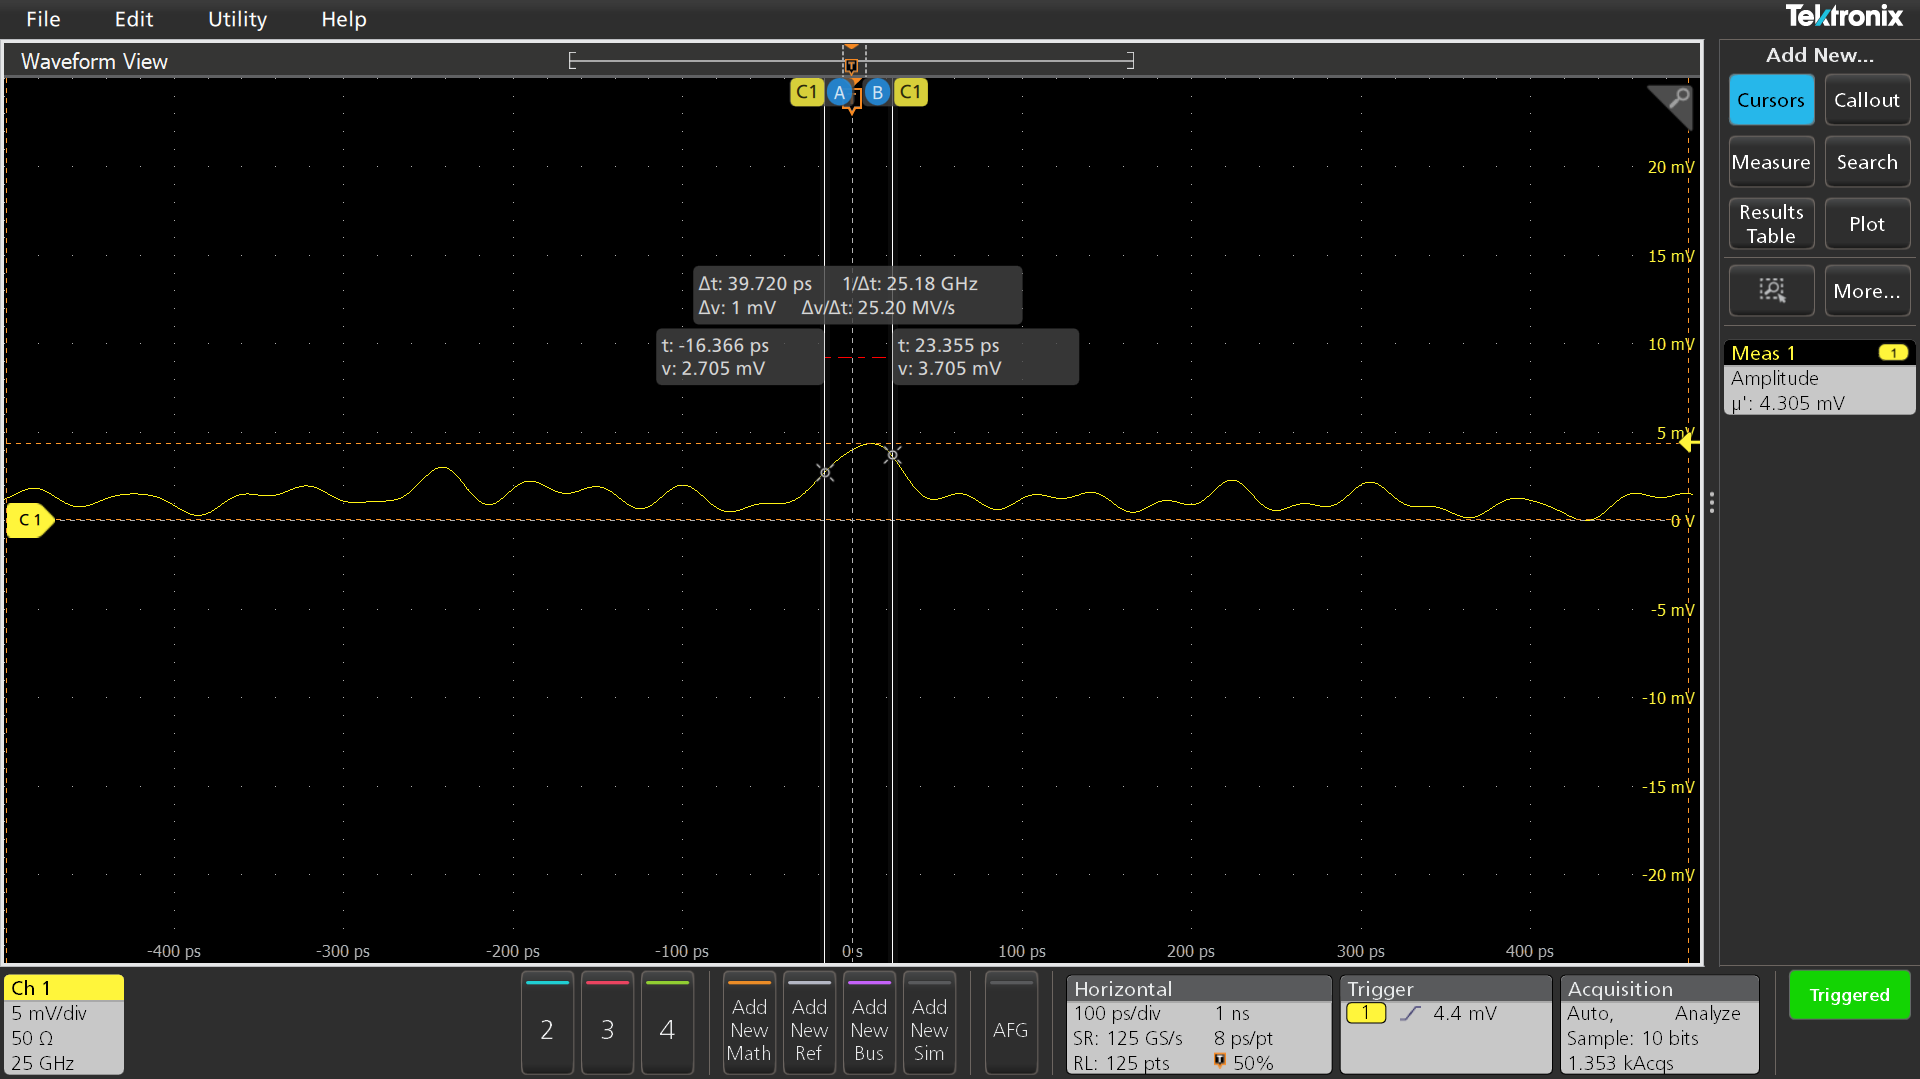Click the trigger position icon beside 50%
This screenshot has width=1920, height=1079.
pyautogui.click(x=1220, y=1061)
